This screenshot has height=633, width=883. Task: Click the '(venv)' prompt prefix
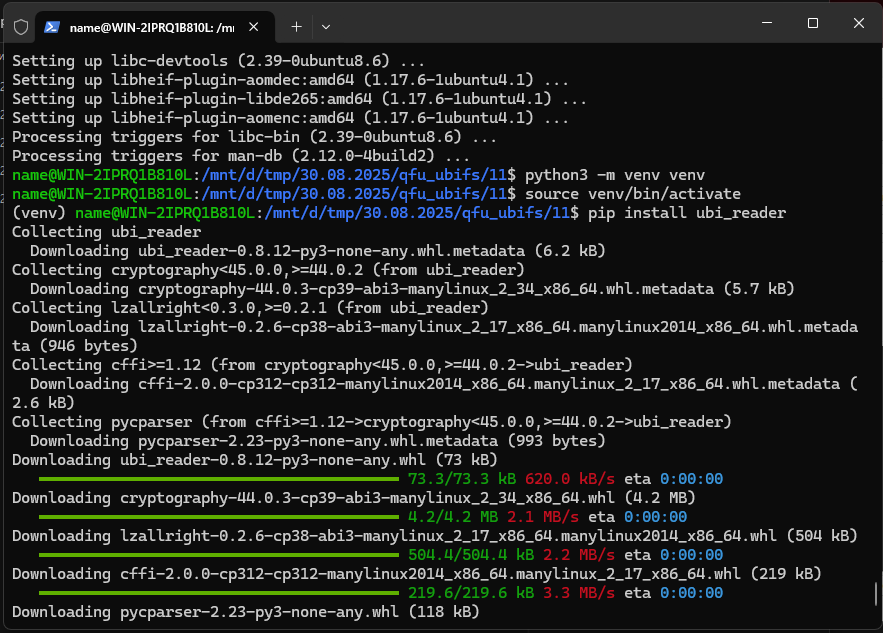pyautogui.click(x=39, y=213)
